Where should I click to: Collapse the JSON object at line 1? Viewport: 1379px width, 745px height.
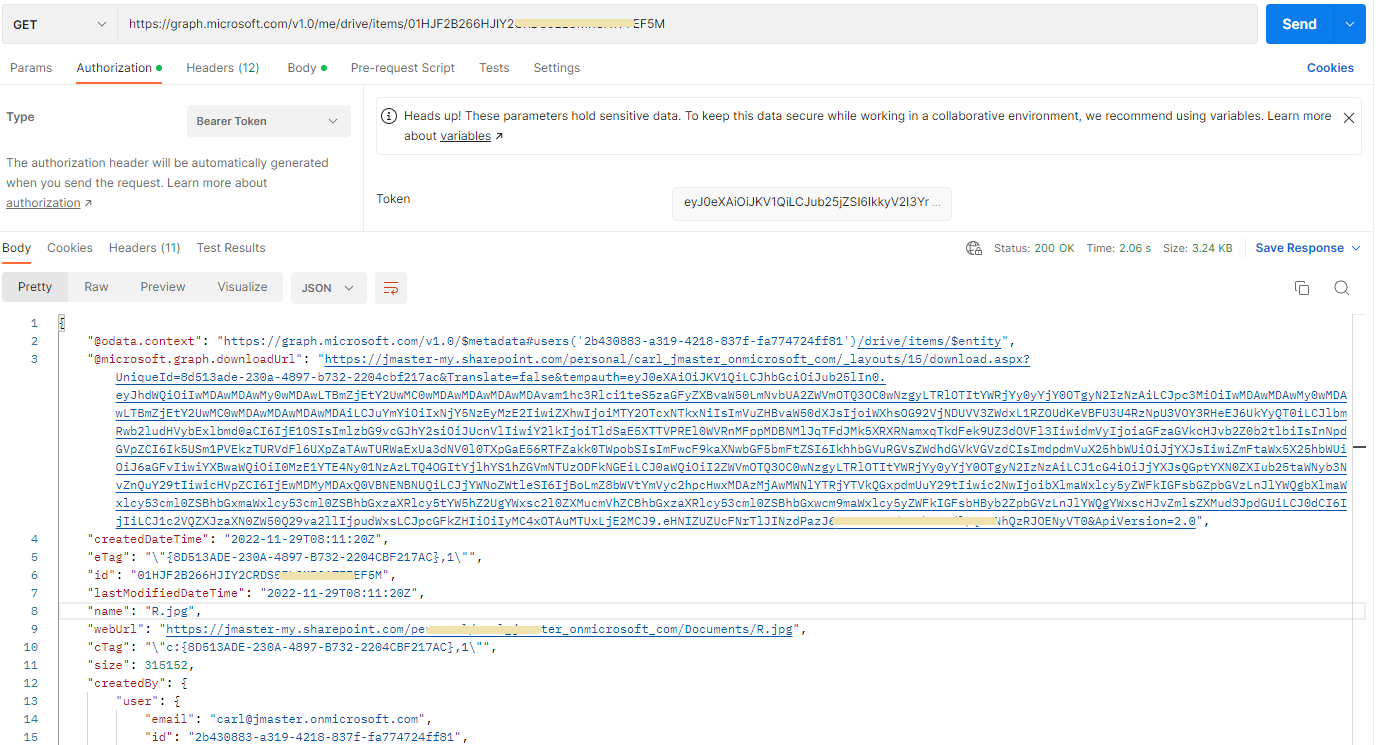coord(60,322)
